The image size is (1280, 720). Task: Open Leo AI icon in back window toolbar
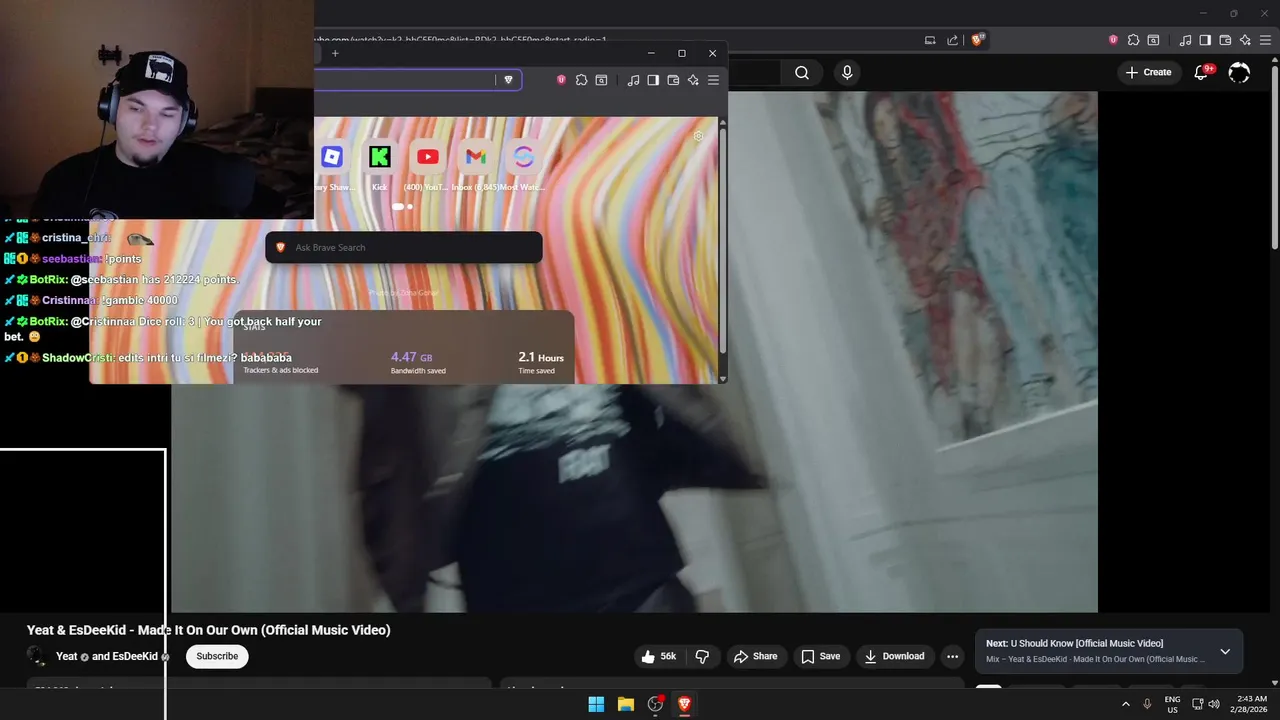pyautogui.click(x=1245, y=40)
